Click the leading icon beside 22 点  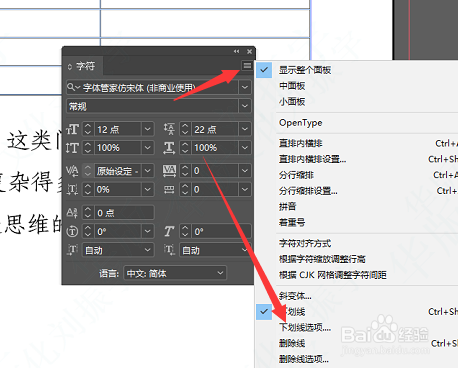[x=169, y=129]
